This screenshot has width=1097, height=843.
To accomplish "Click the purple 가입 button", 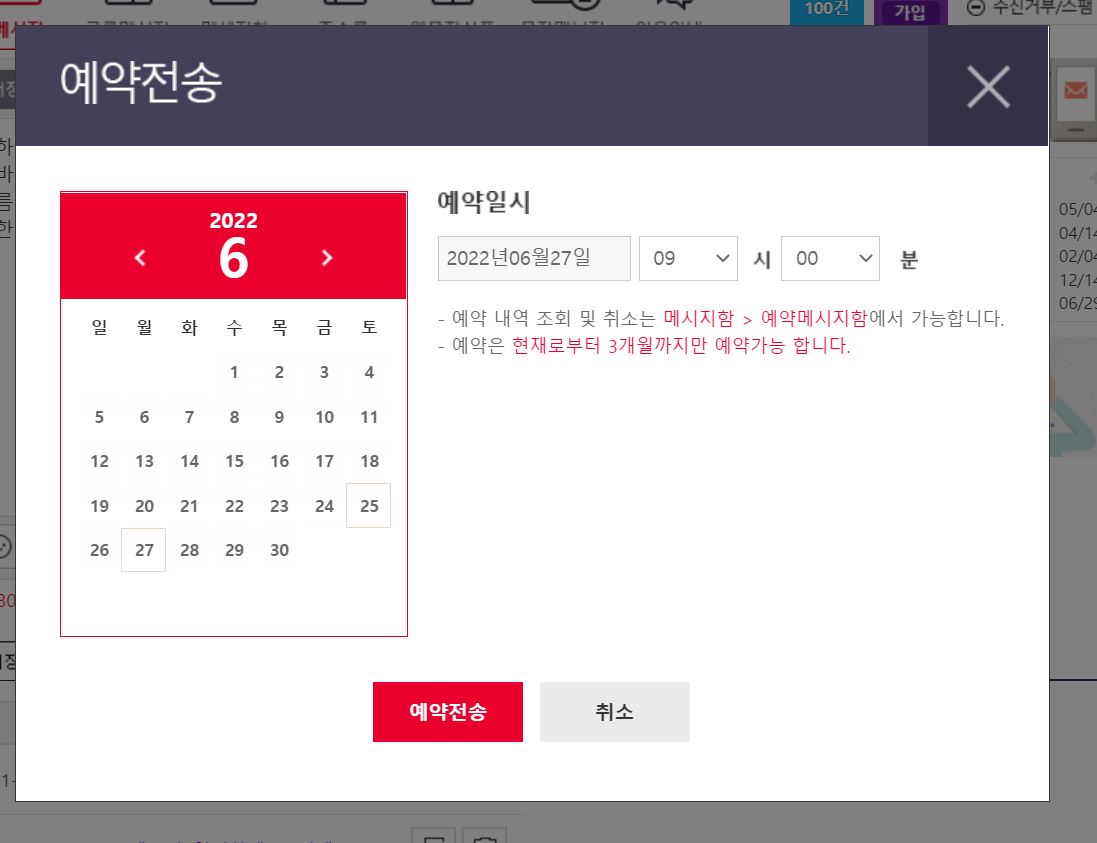I will click(910, 10).
